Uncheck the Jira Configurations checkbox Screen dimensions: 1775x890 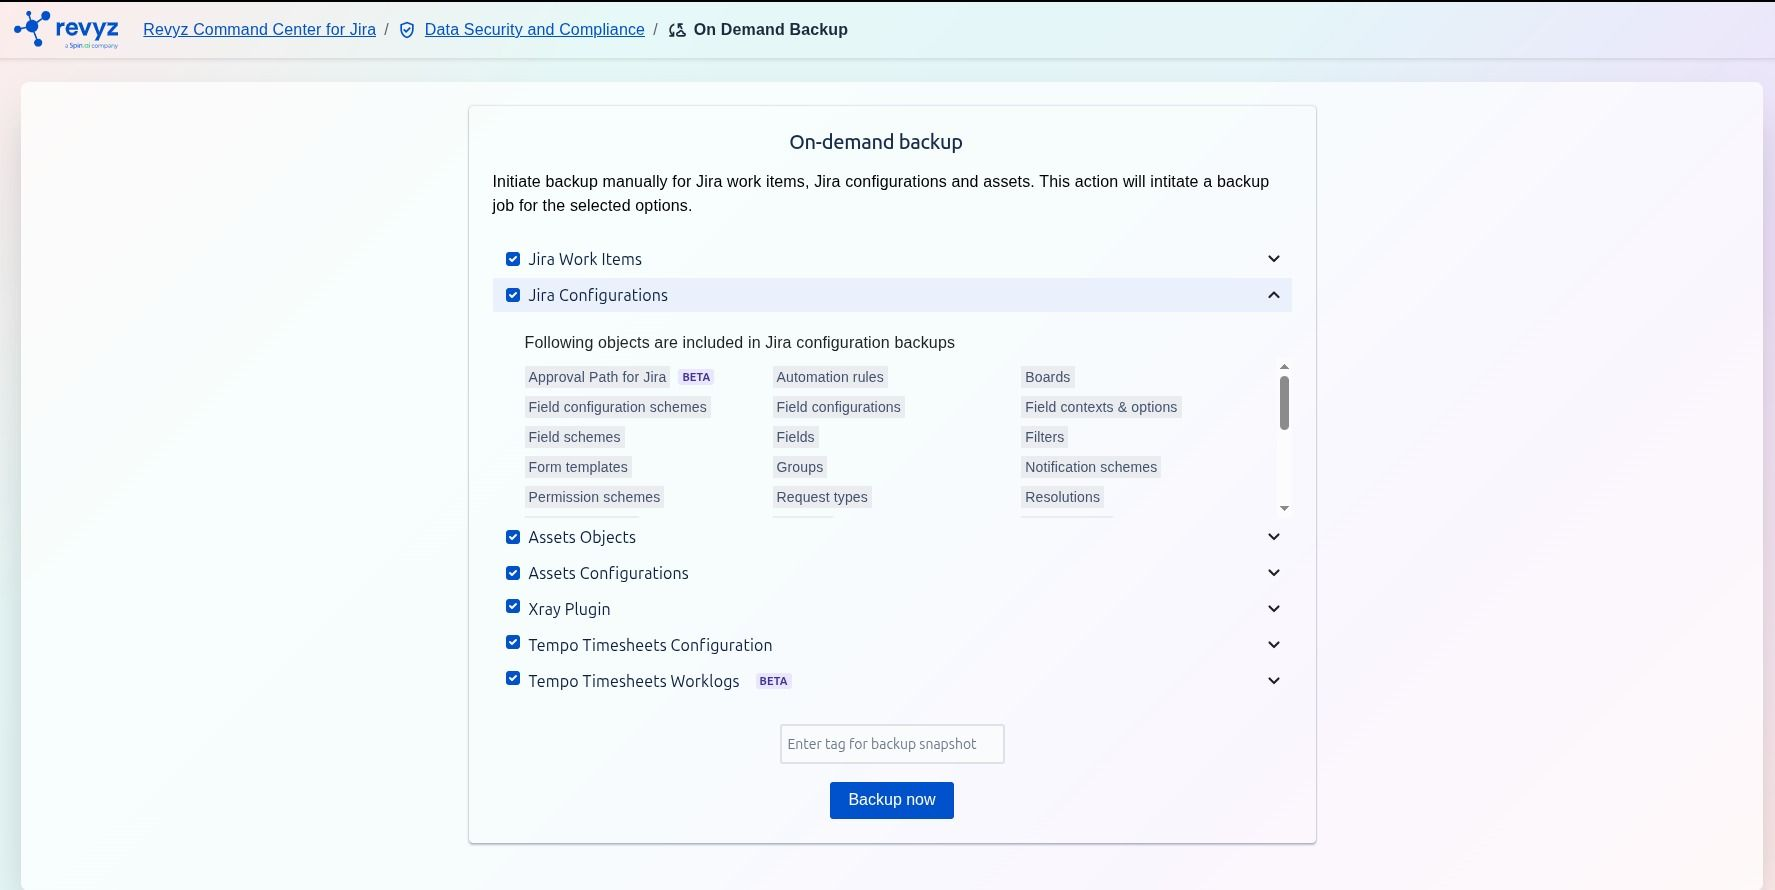(x=513, y=295)
